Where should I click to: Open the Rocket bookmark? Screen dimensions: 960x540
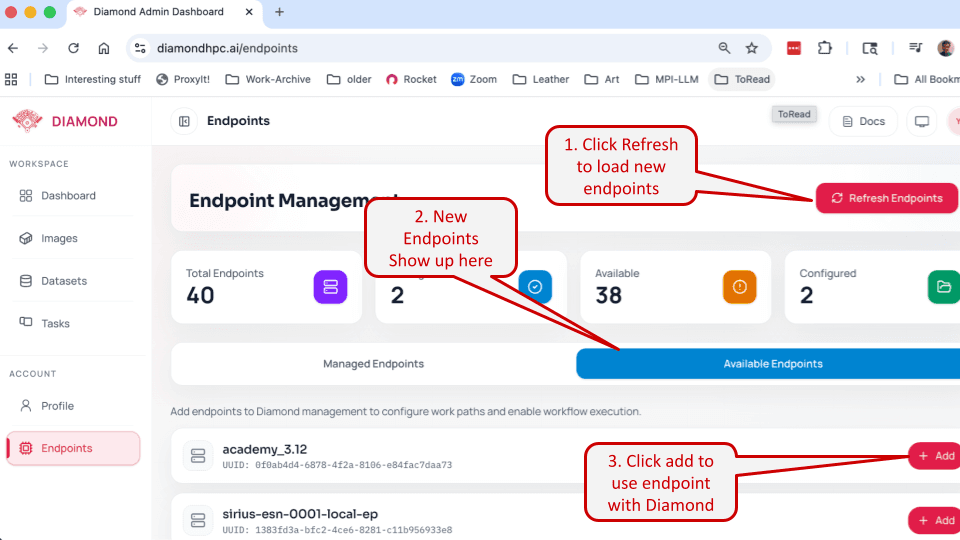[x=411, y=79]
